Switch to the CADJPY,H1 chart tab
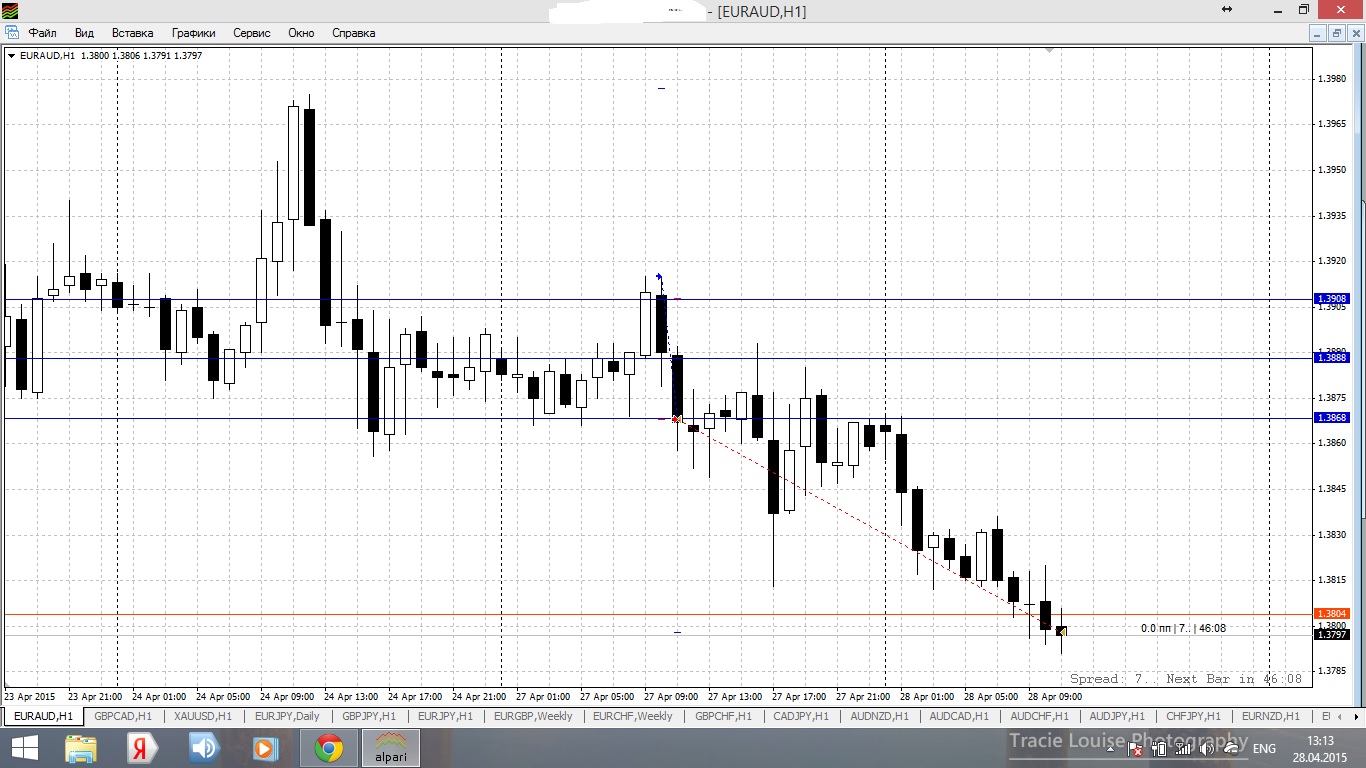The height and width of the screenshot is (768, 1366). [x=801, y=716]
